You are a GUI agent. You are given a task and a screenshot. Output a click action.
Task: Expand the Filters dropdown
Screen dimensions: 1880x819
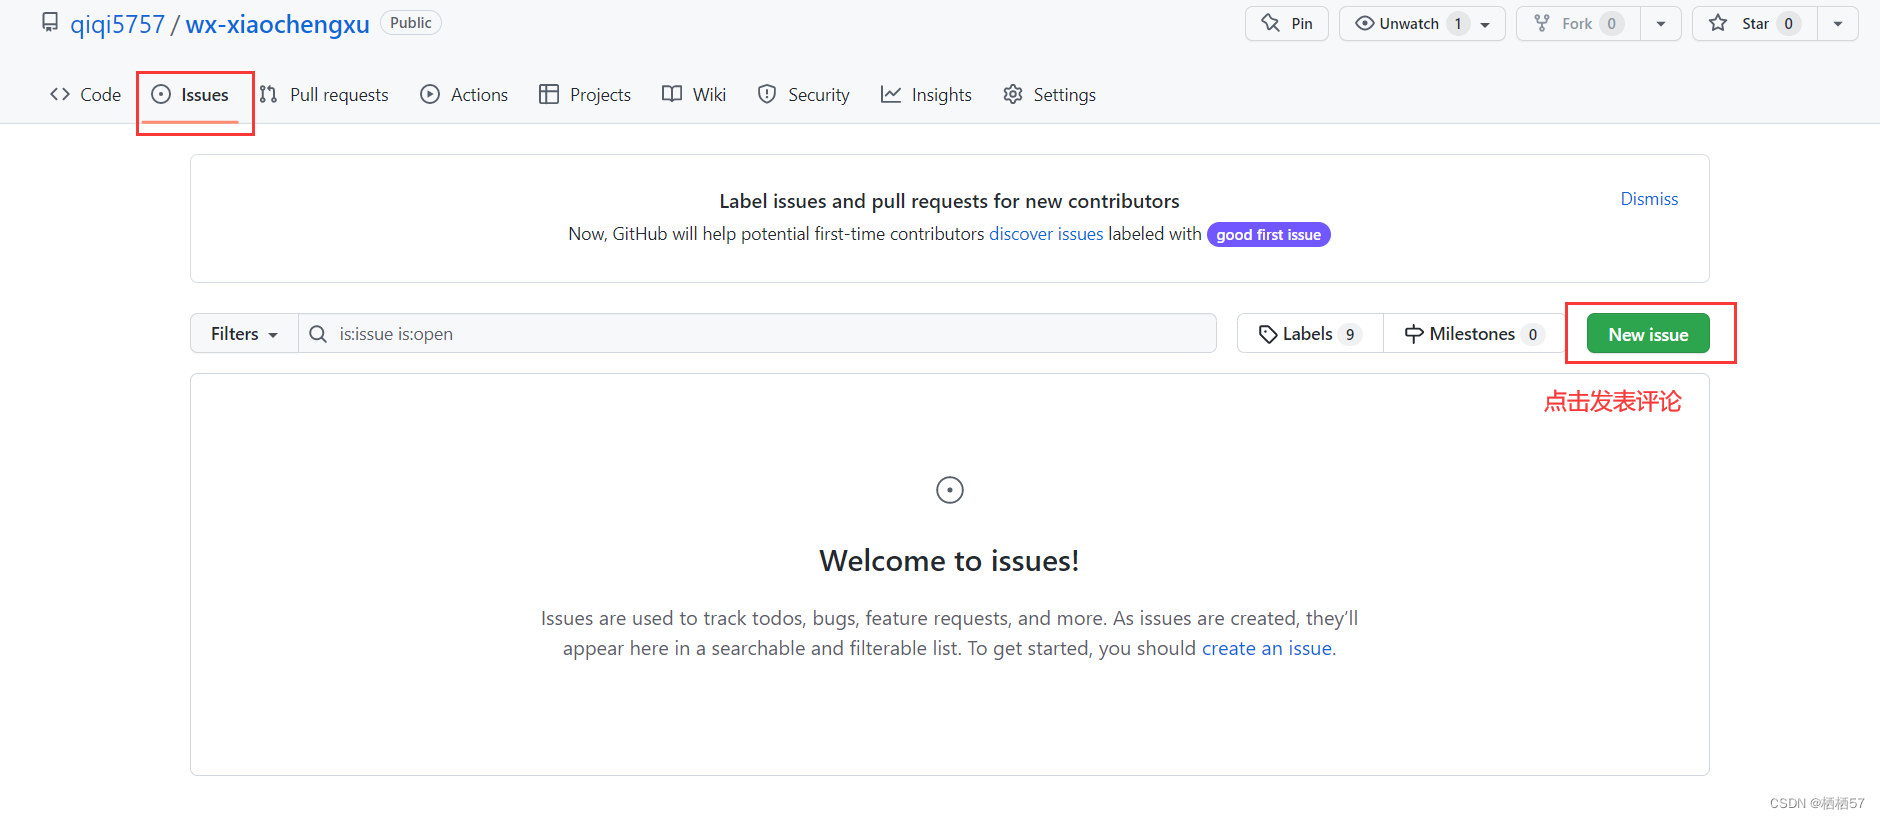[244, 333]
